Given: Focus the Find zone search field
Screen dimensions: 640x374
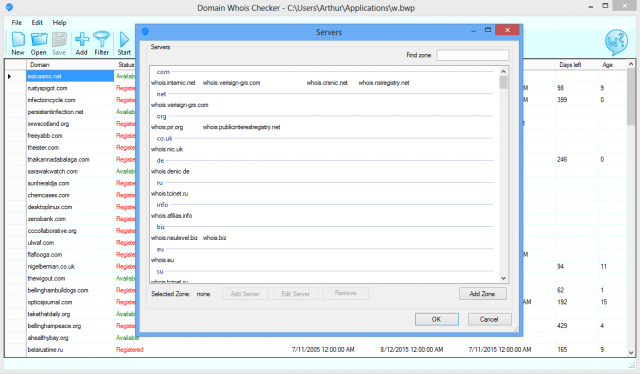Looking at the screenshot, I should 473,55.
